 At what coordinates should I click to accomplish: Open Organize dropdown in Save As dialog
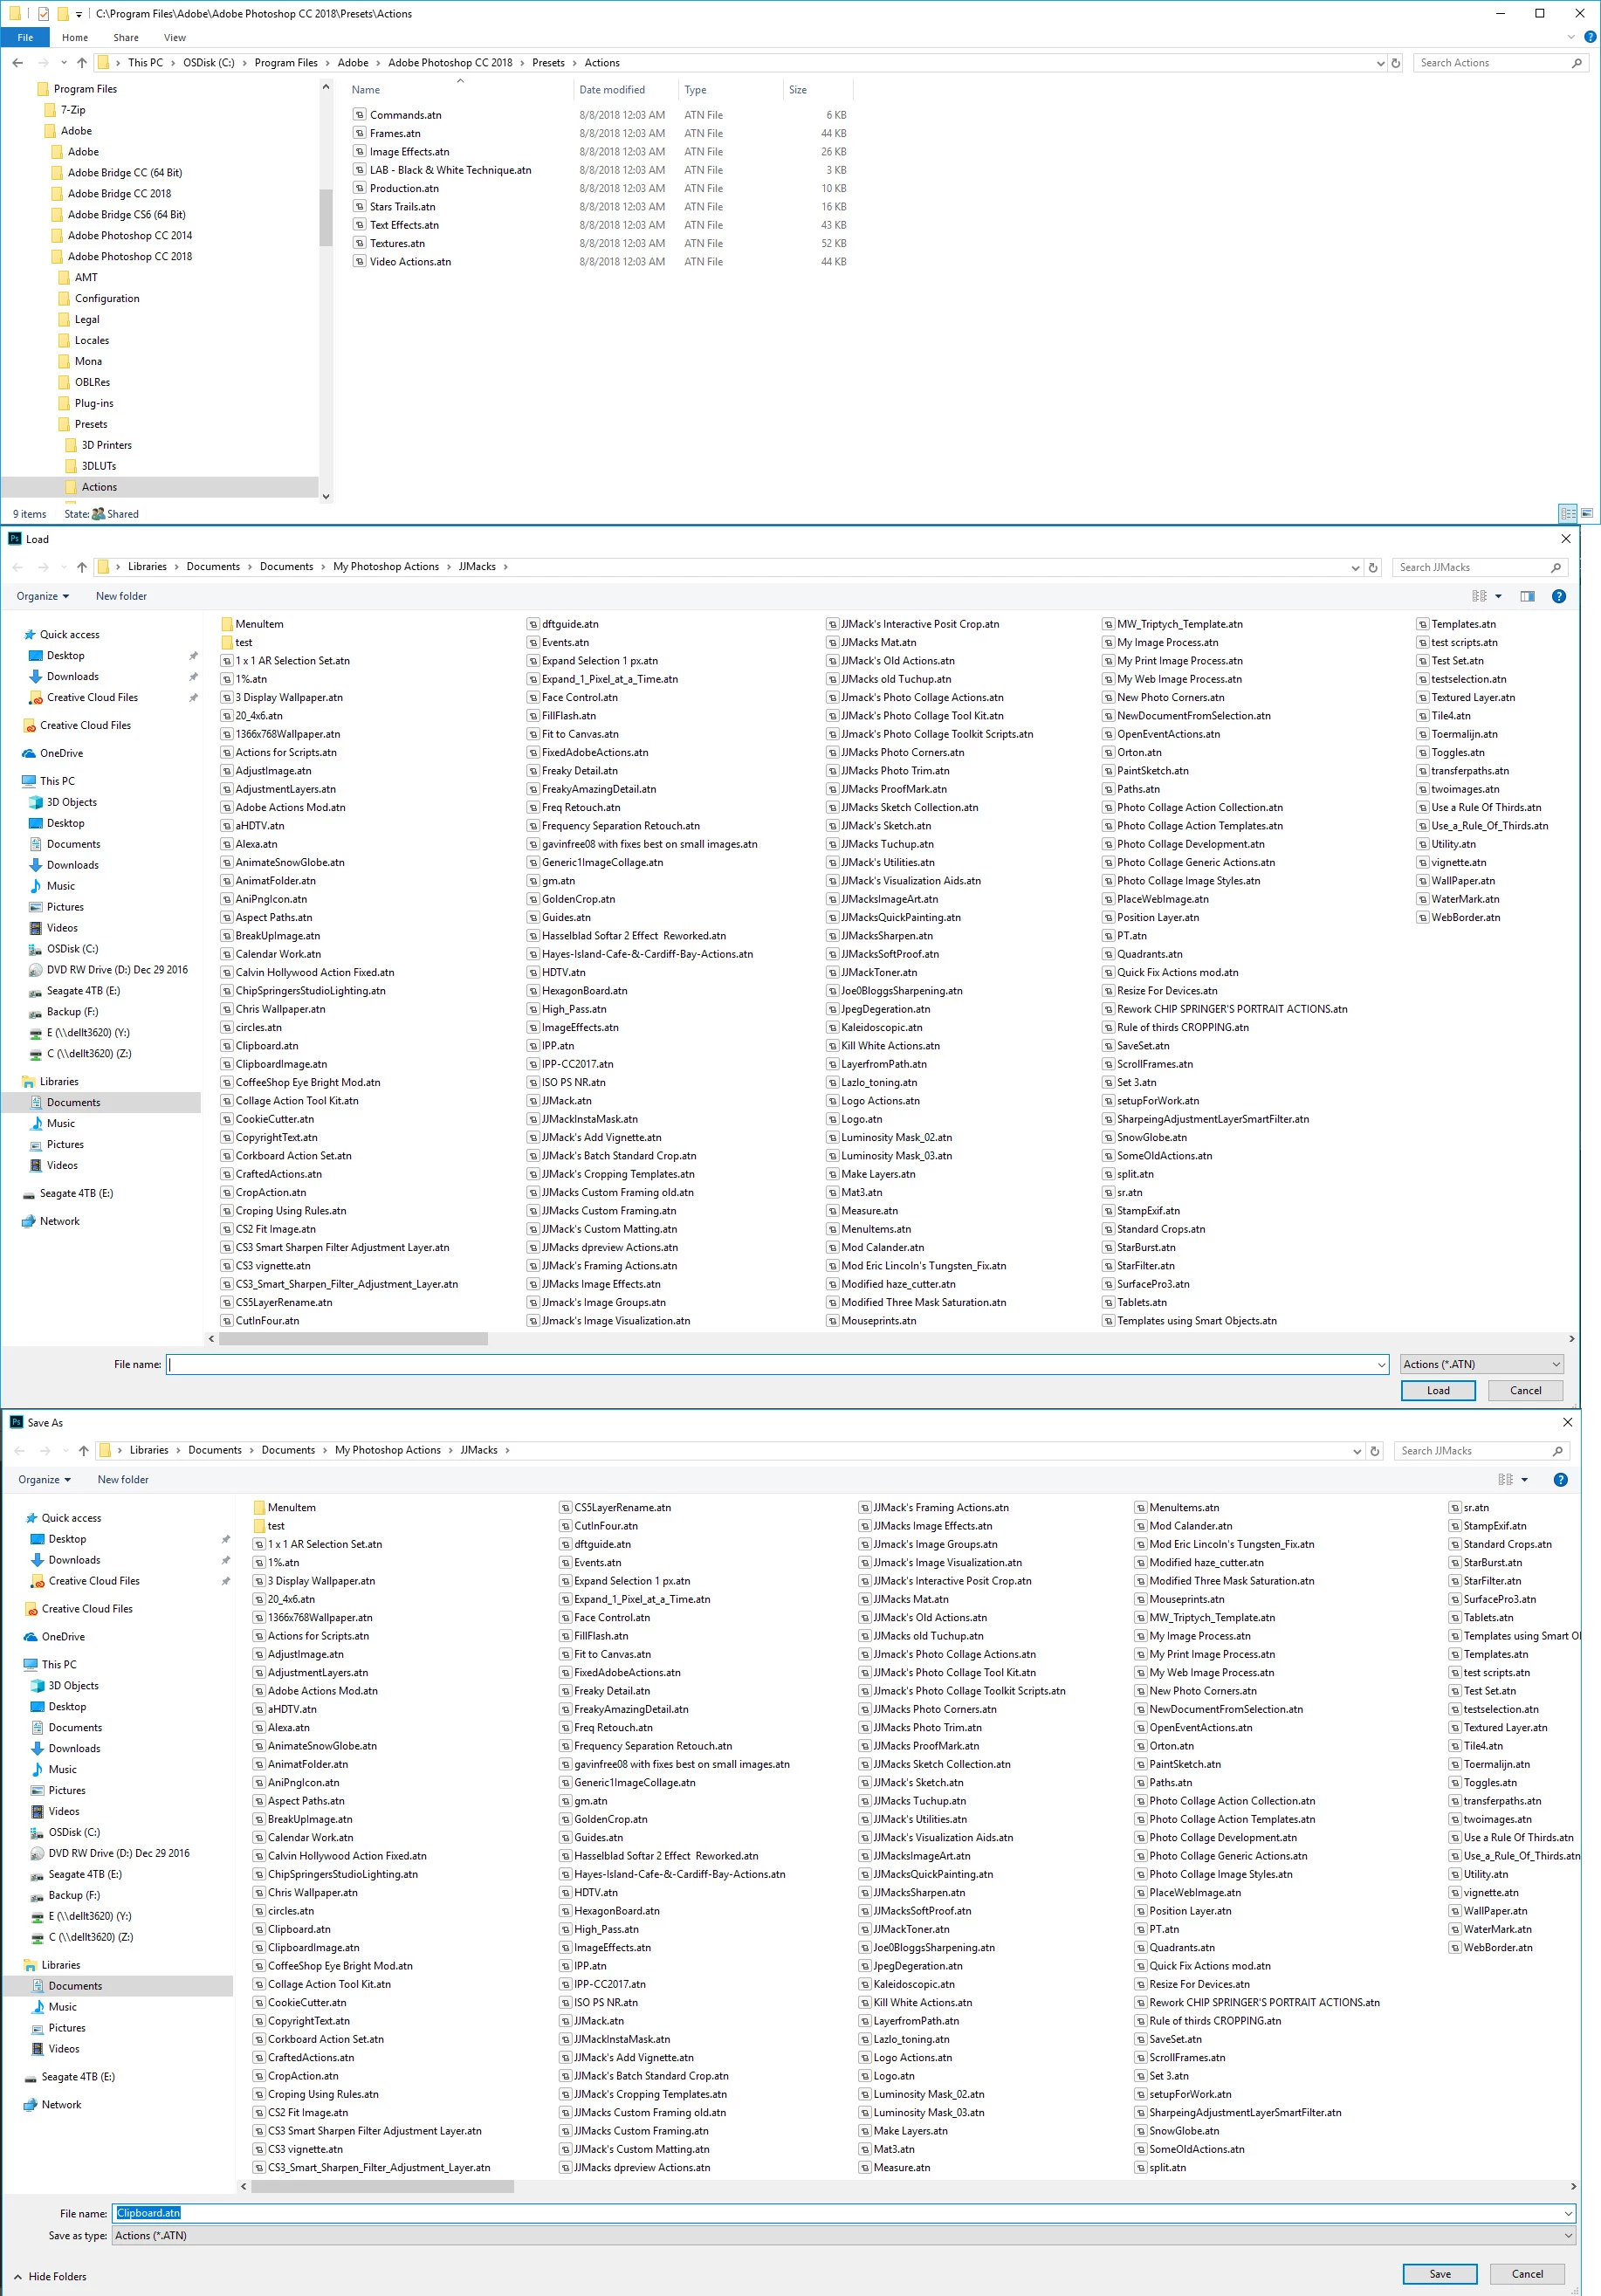coord(45,1480)
